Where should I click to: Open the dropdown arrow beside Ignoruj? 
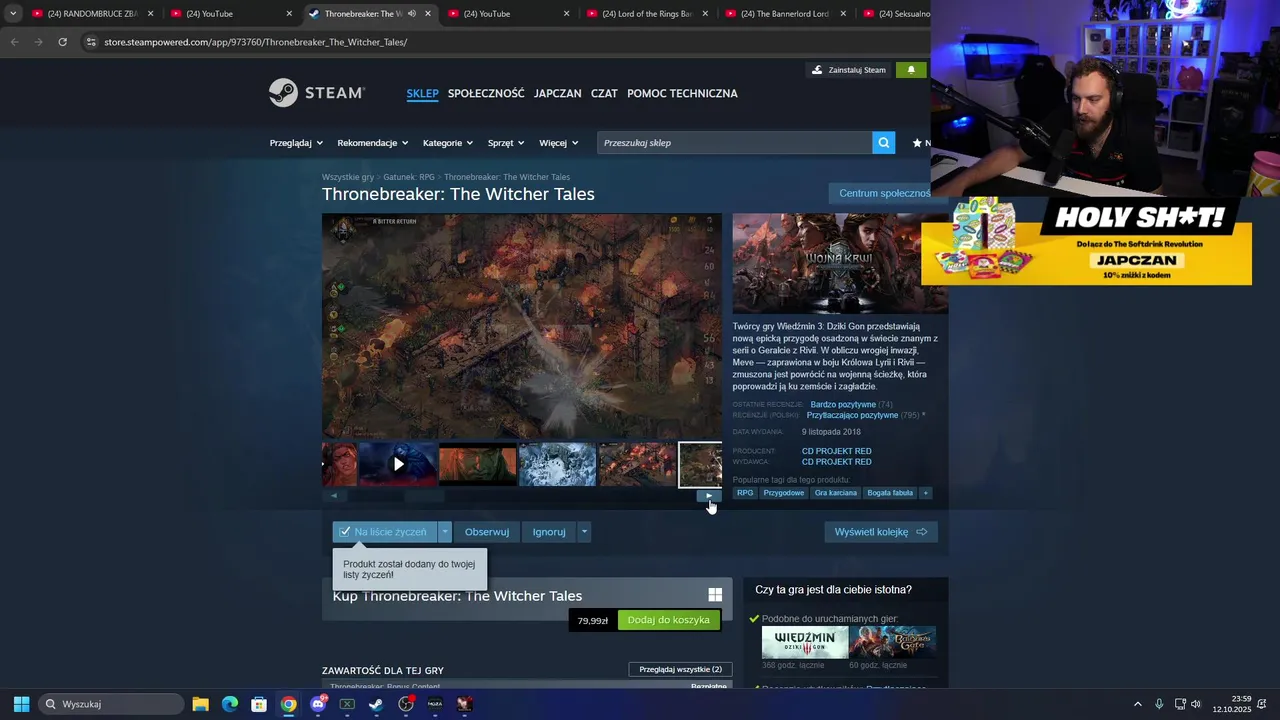(584, 532)
